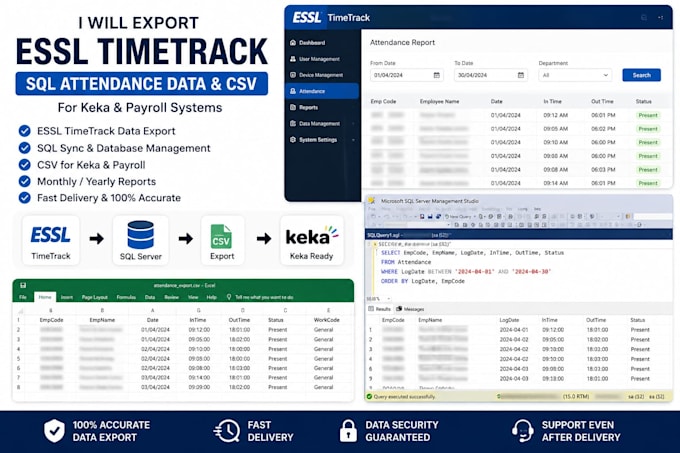Viewport: 680px width, 453px height.
Task: Click the SQL Server database icon
Action: (x=141, y=235)
